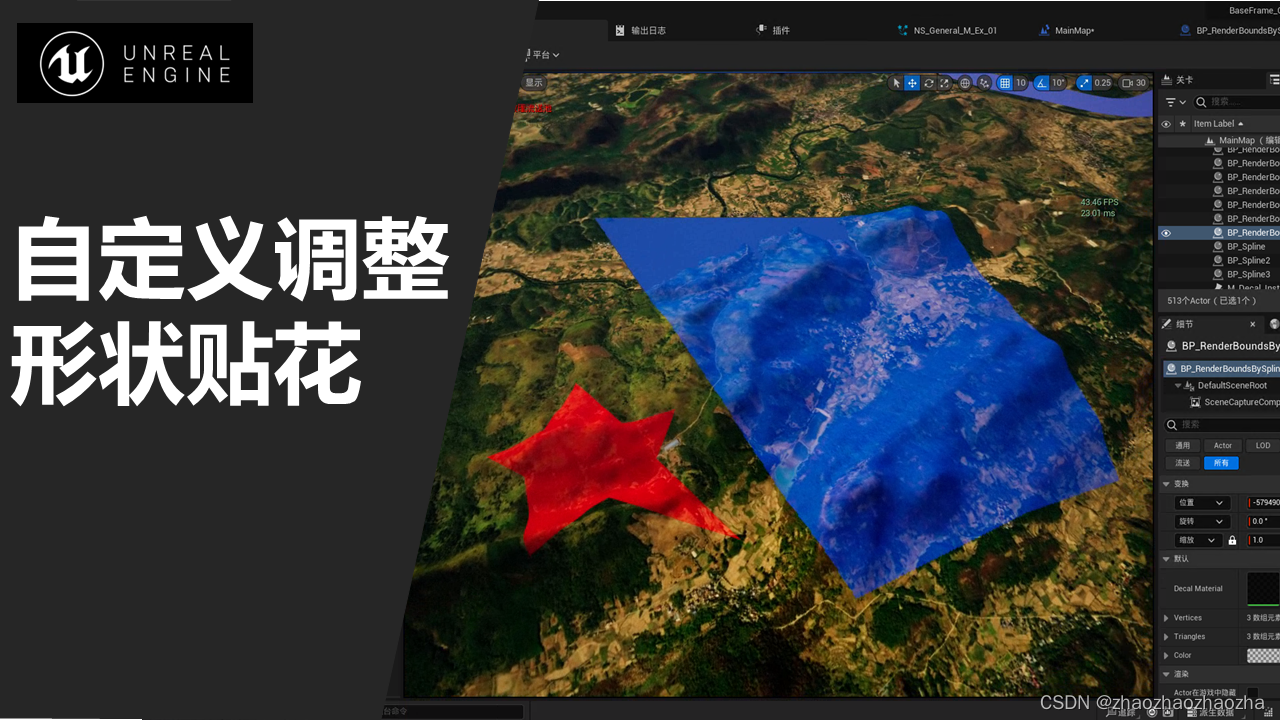Edit the location X value field

(x=1264, y=503)
